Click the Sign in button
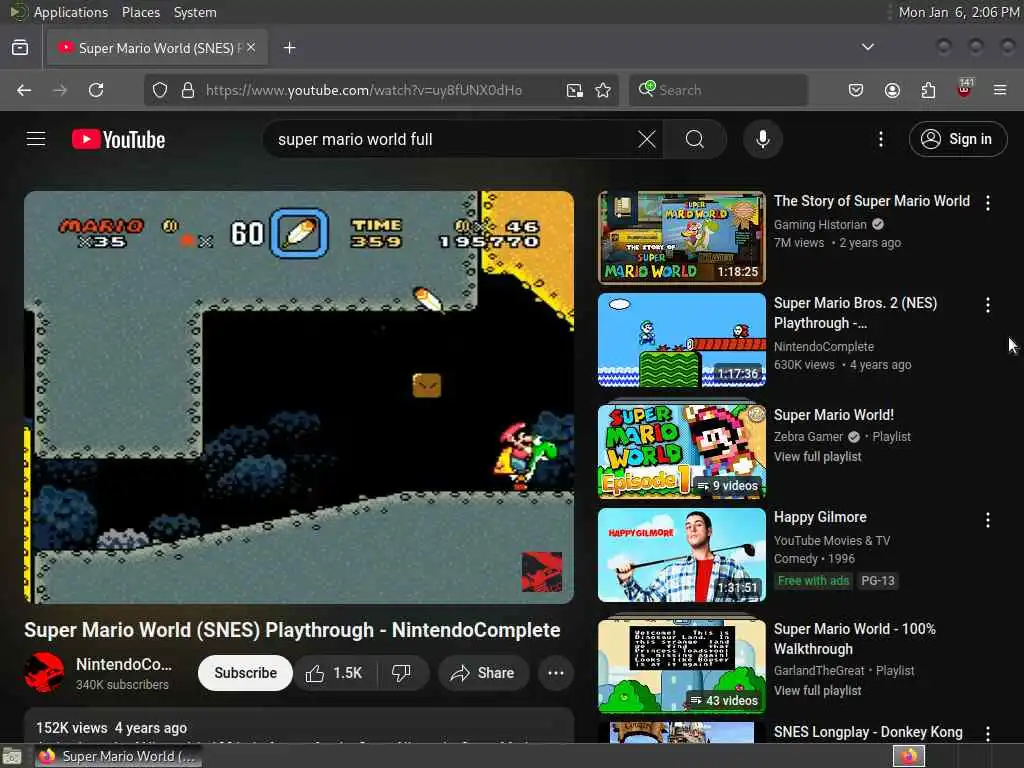This screenshot has height=768, width=1024. (x=957, y=139)
